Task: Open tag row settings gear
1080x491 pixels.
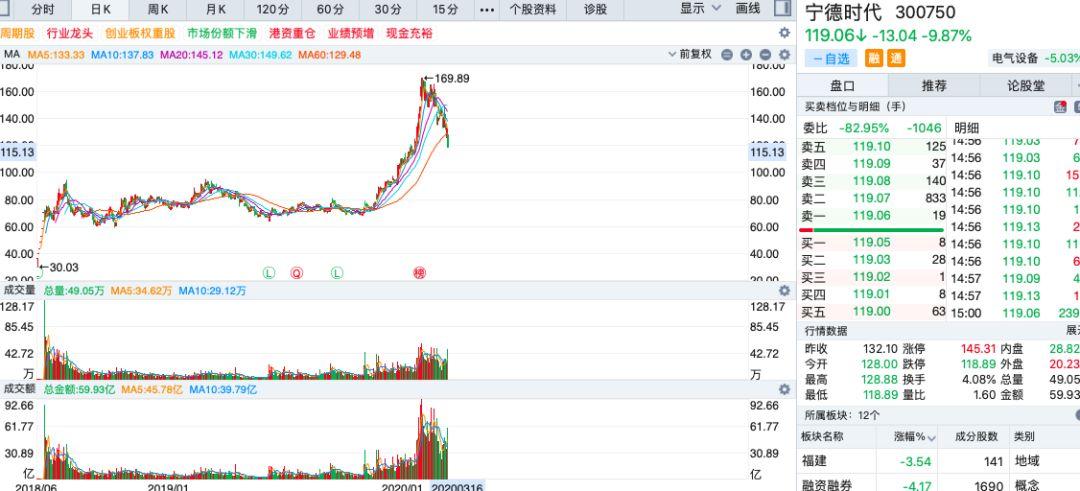Action: (x=784, y=33)
